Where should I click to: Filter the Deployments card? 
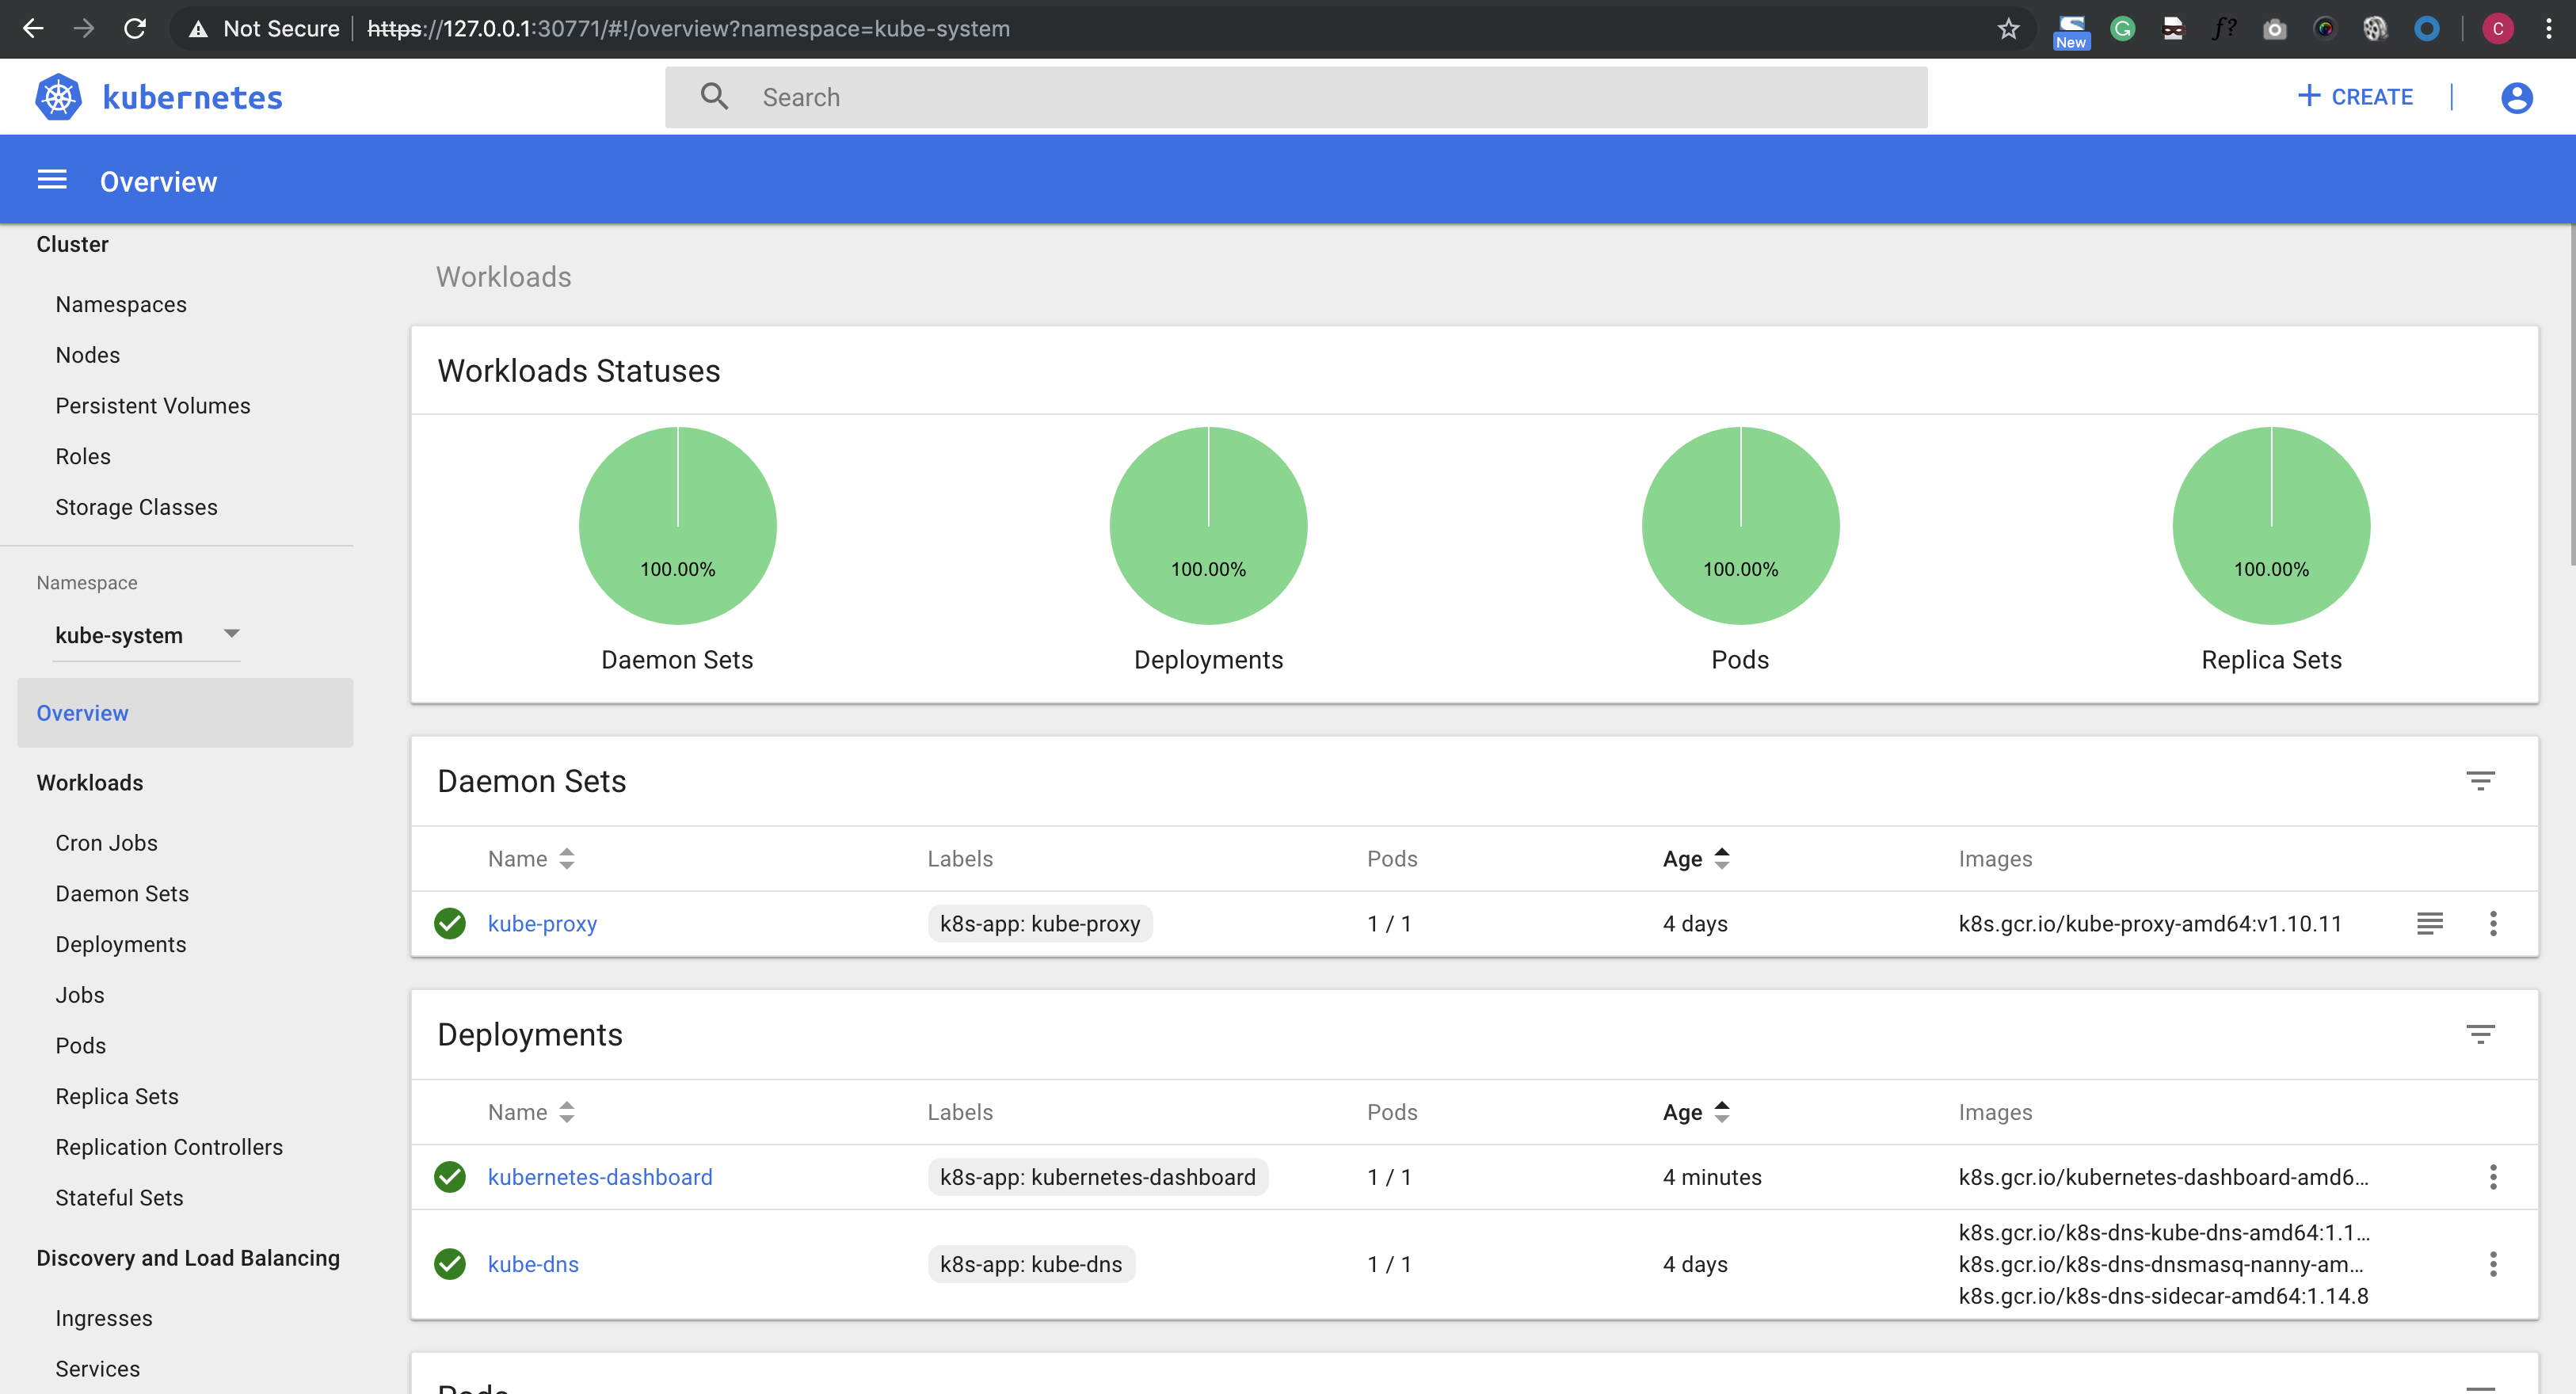[x=2480, y=1034]
